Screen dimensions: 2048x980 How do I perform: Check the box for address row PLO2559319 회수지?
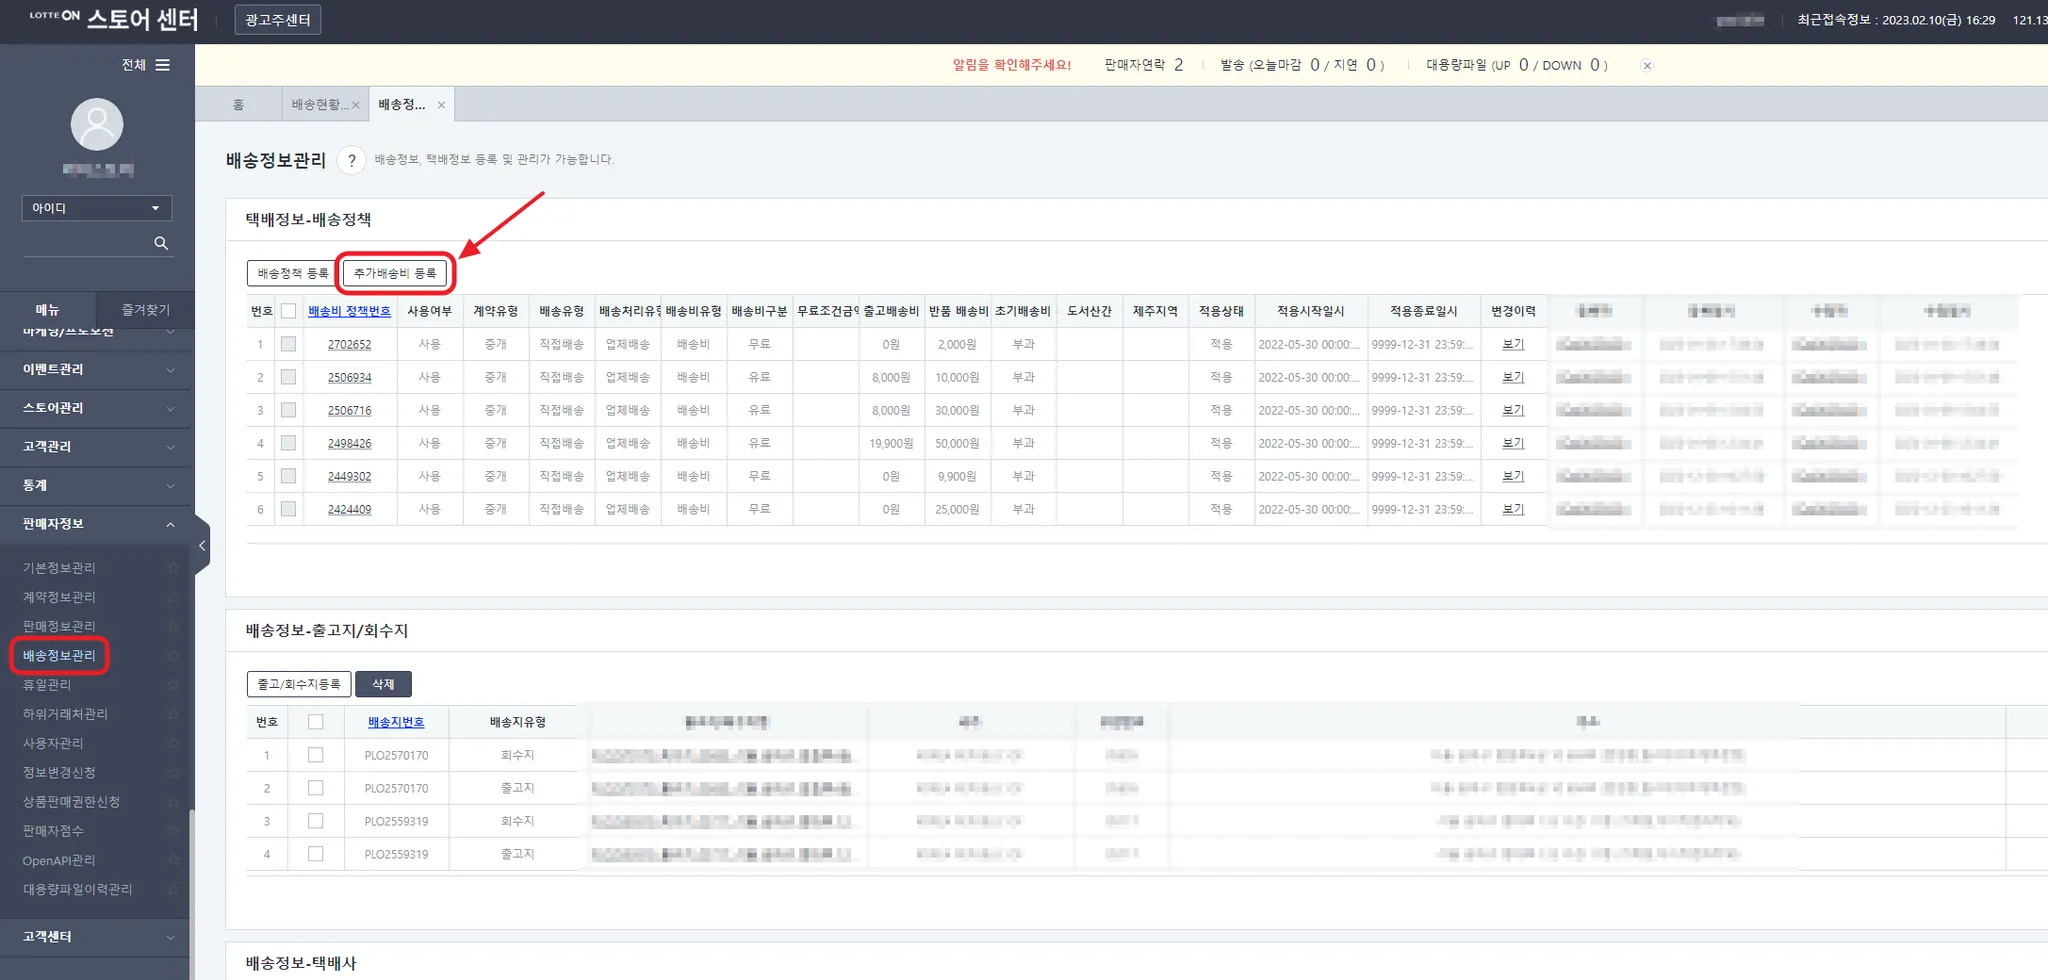pos(316,821)
